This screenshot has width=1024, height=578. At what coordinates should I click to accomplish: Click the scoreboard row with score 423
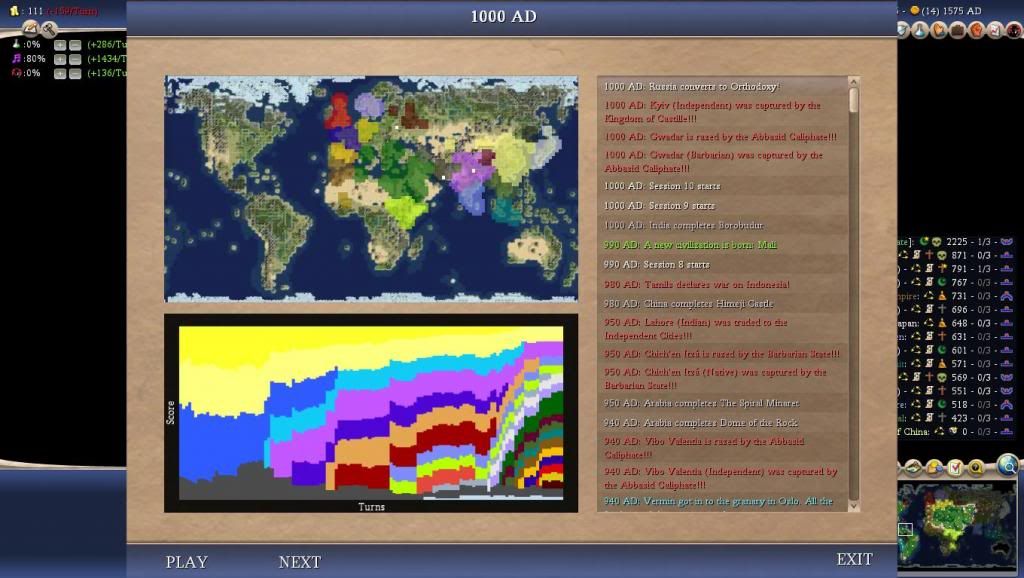coord(956,418)
